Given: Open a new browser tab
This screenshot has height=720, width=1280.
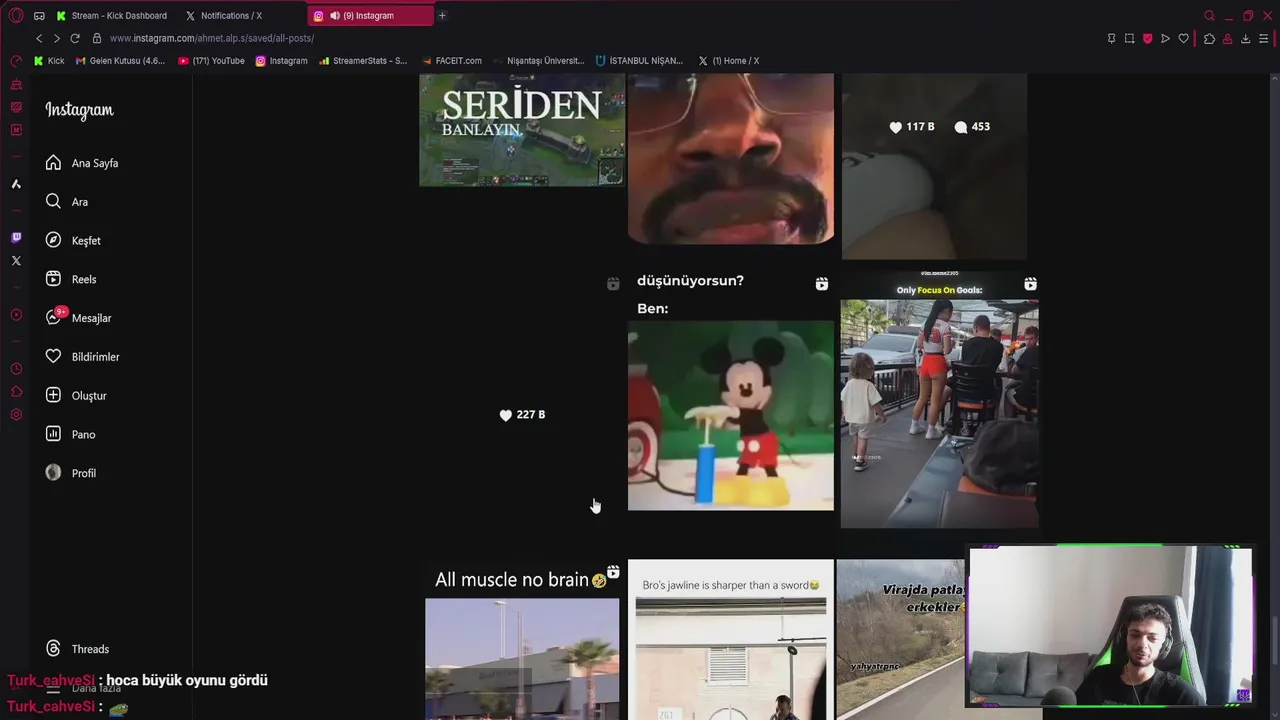Looking at the screenshot, I should pos(442,15).
